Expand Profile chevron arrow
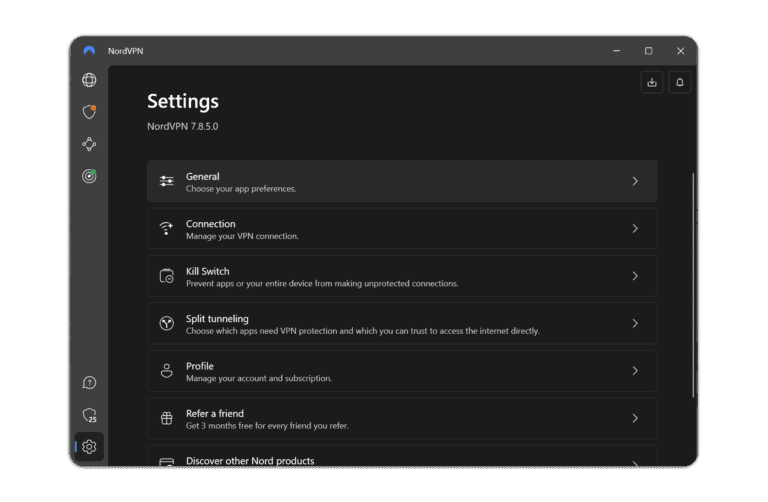768x502 pixels. pos(635,371)
